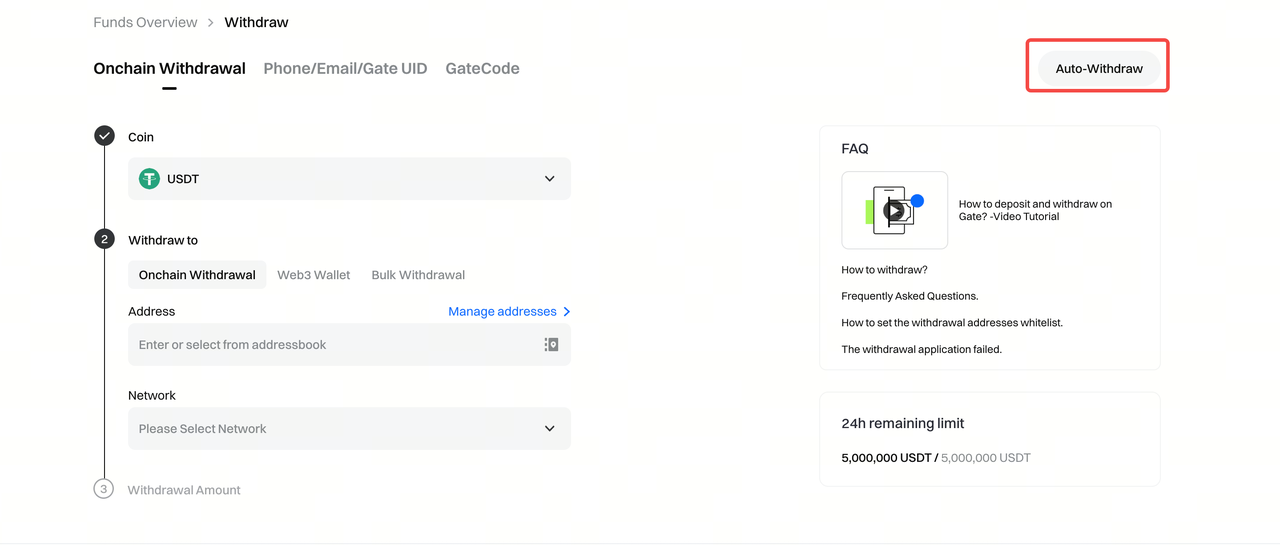Select the Bulk Withdrawal option
The image size is (1280, 545).
coord(418,275)
